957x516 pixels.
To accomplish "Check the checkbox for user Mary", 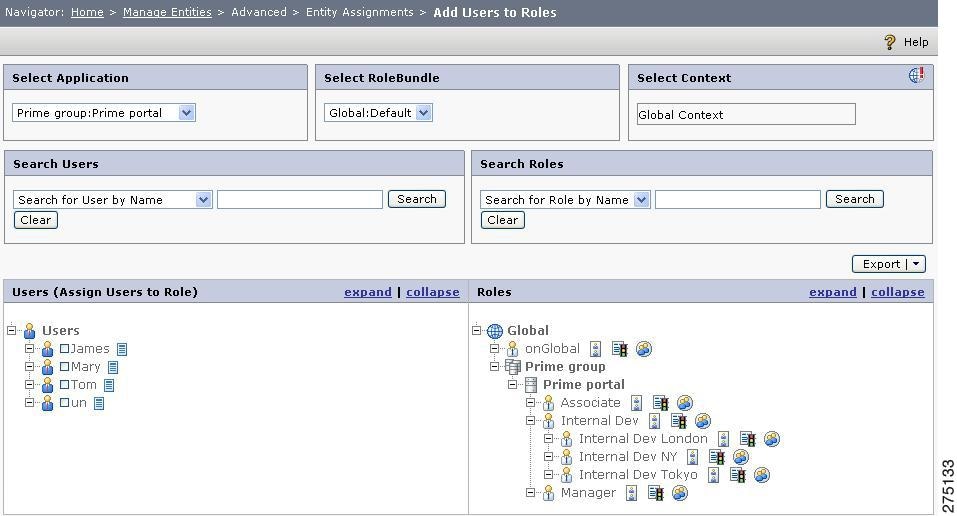I will pyautogui.click(x=65, y=367).
